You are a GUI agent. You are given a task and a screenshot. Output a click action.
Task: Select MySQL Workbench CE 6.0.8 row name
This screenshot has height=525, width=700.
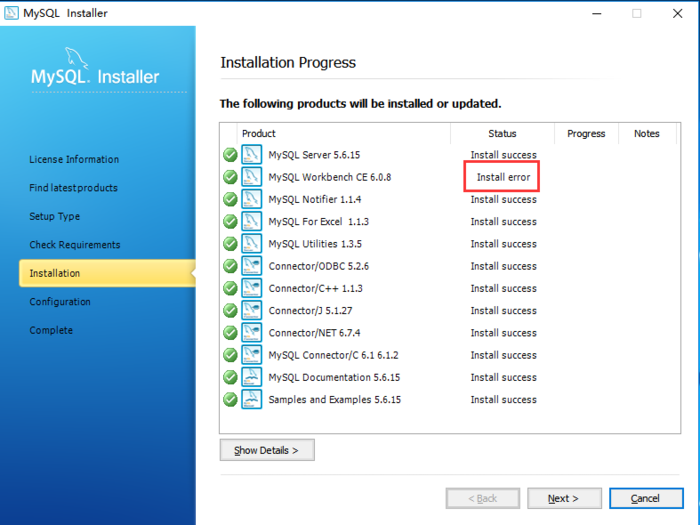pos(330,177)
